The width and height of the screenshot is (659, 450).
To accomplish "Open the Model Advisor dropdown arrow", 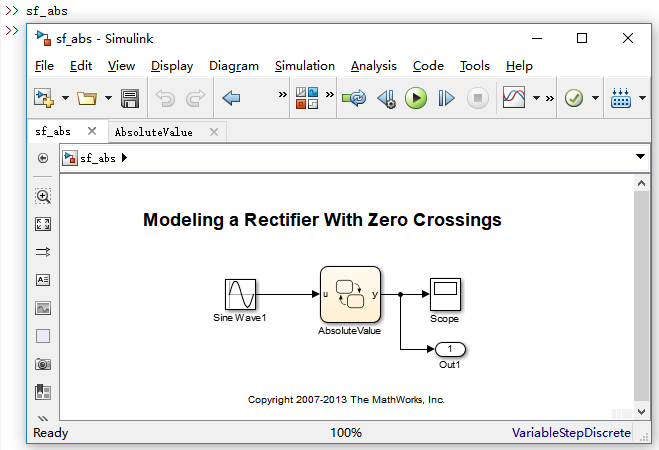I will pos(595,98).
